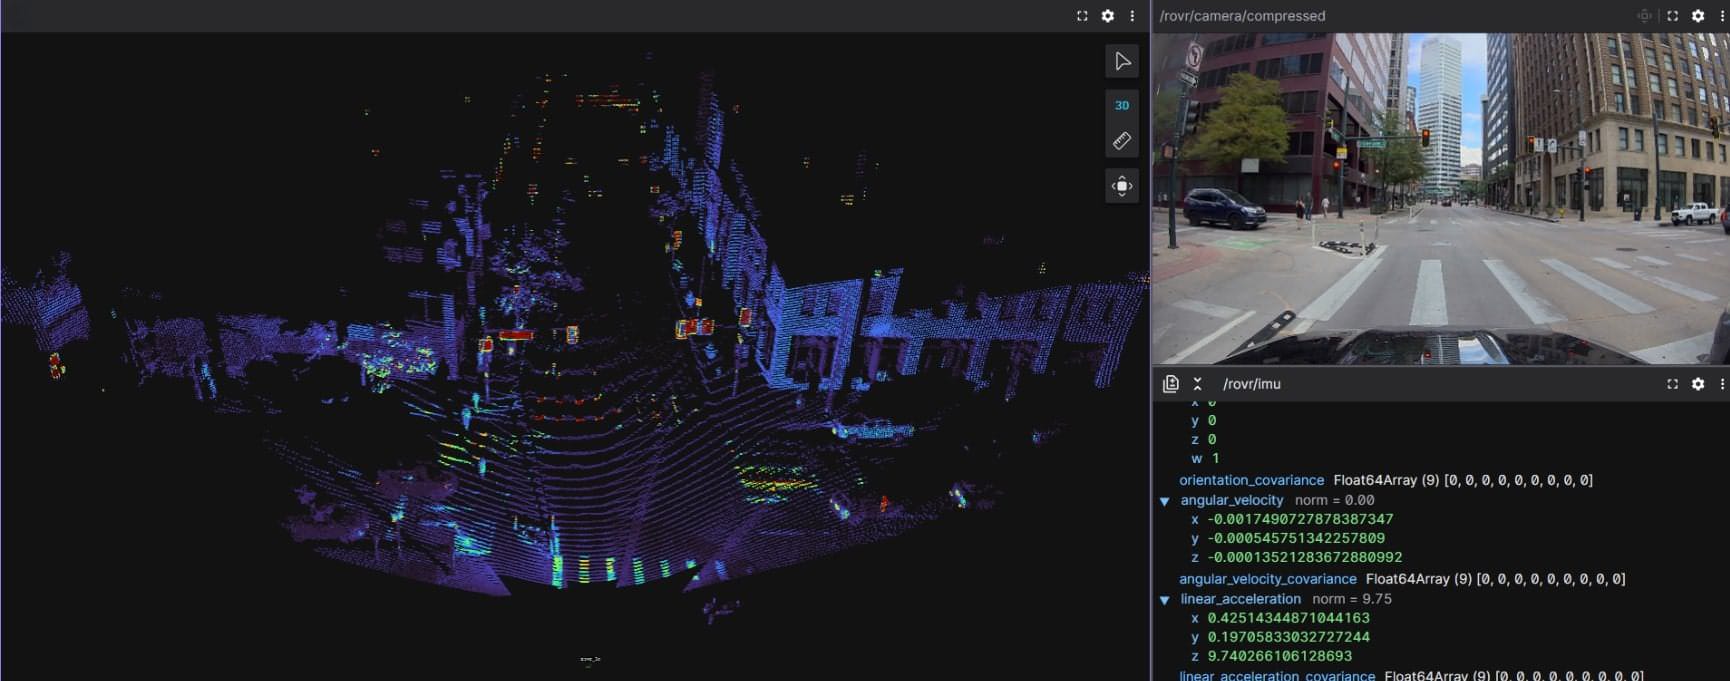Collapse the linear_acceleration node
This screenshot has height=681, width=1730.
(x=1165, y=600)
